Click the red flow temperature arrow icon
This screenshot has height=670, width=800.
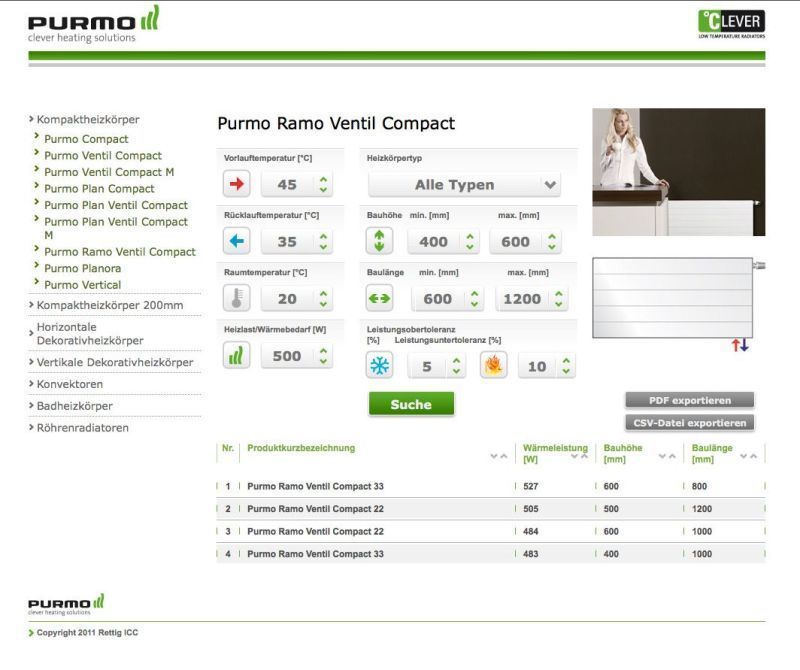pos(236,184)
